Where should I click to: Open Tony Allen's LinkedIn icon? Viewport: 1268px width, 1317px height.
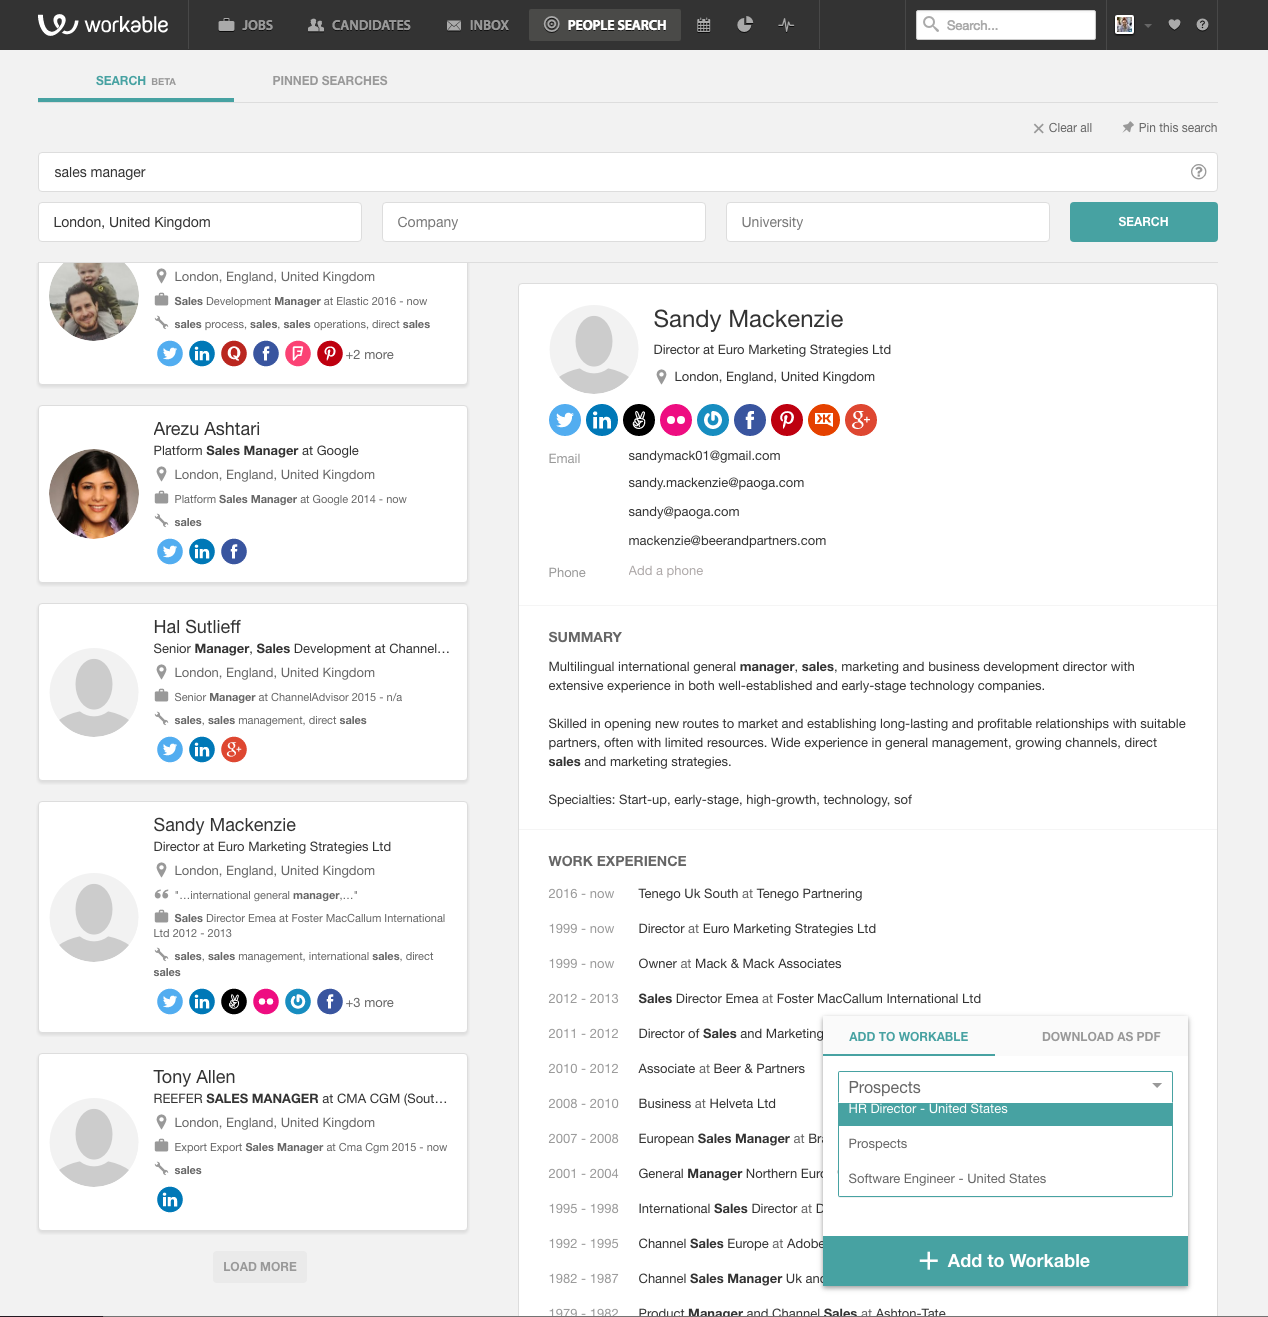[x=170, y=1199]
